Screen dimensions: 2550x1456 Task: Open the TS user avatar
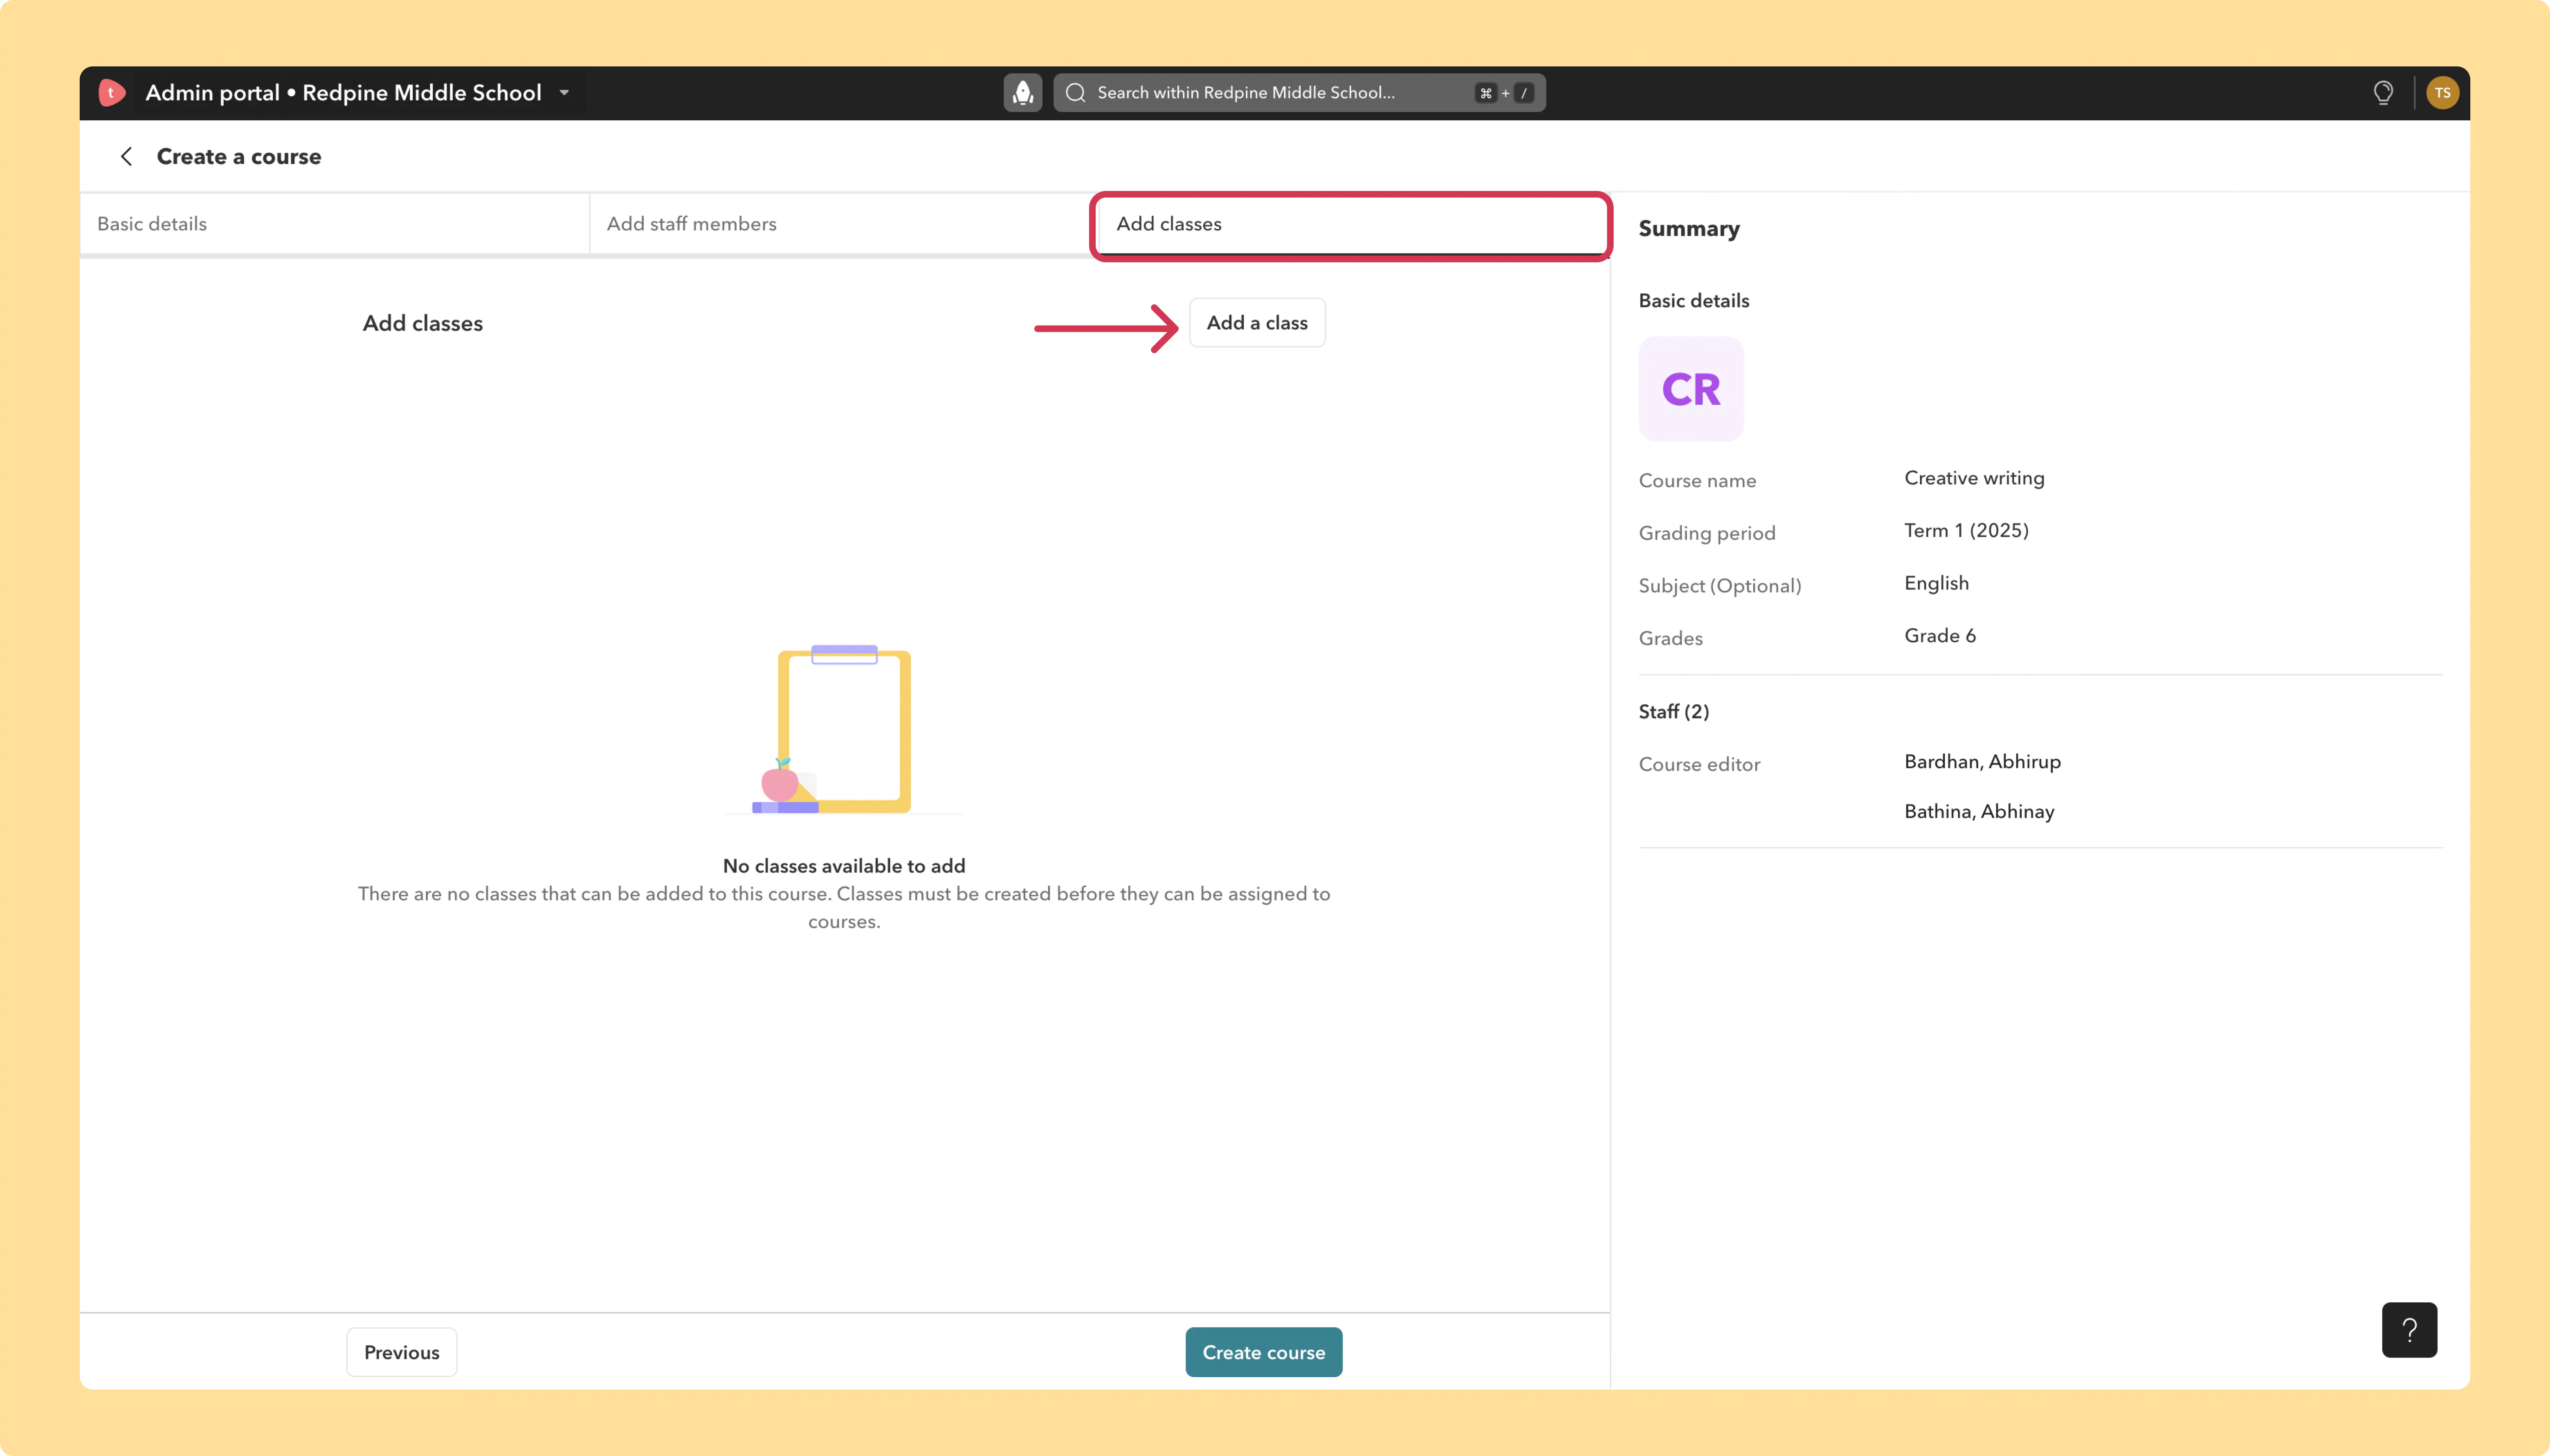(x=2442, y=93)
